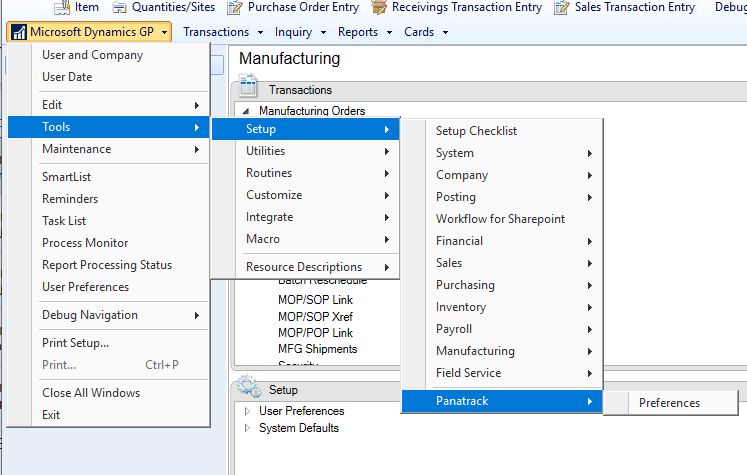
Task: Expand the Manufacturing setup submenu
Action: [x=502, y=351]
